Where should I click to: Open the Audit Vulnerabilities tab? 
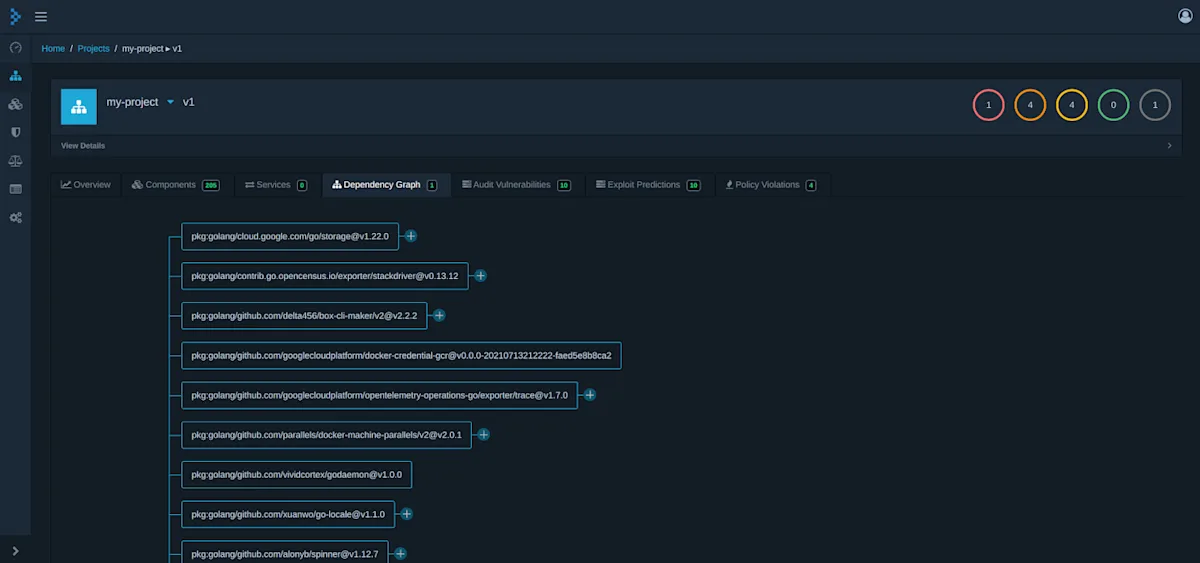516,185
